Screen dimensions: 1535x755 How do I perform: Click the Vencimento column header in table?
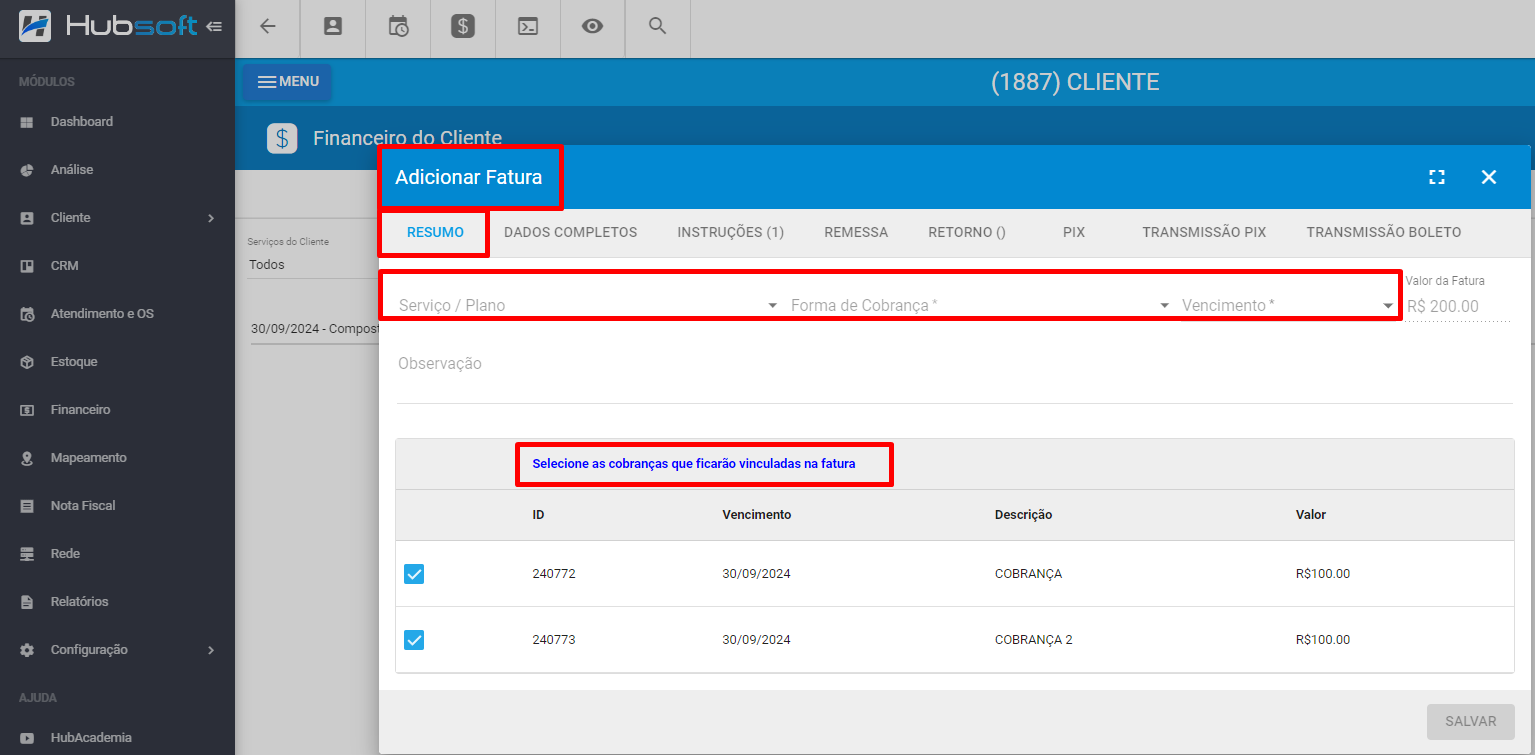tap(756, 515)
